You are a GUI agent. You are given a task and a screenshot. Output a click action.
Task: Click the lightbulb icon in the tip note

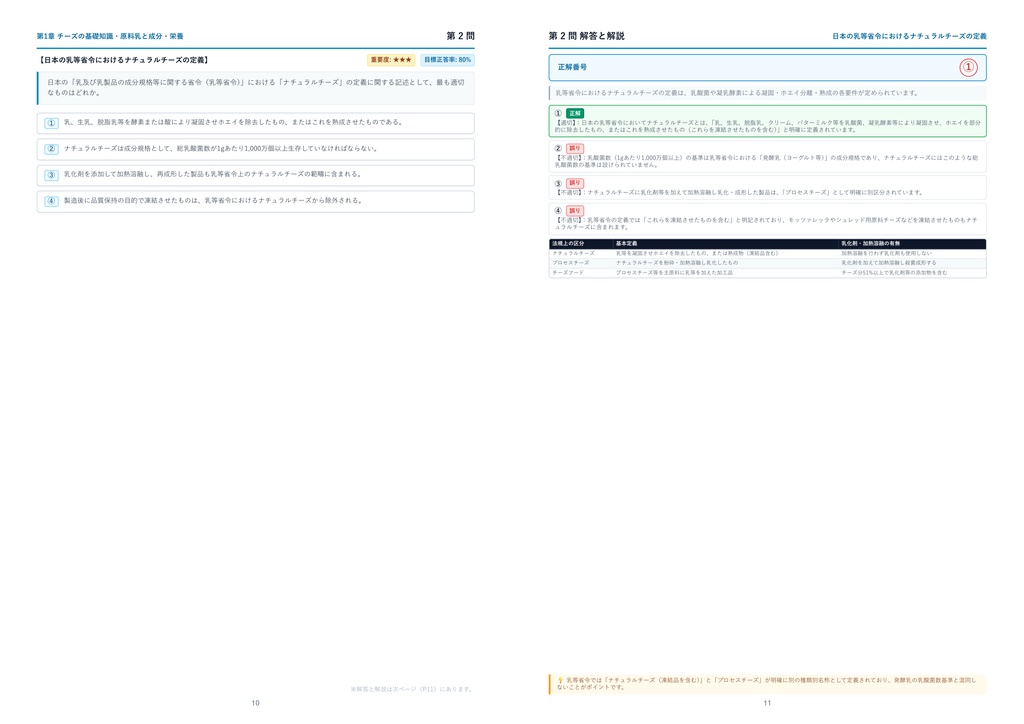(560, 680)
